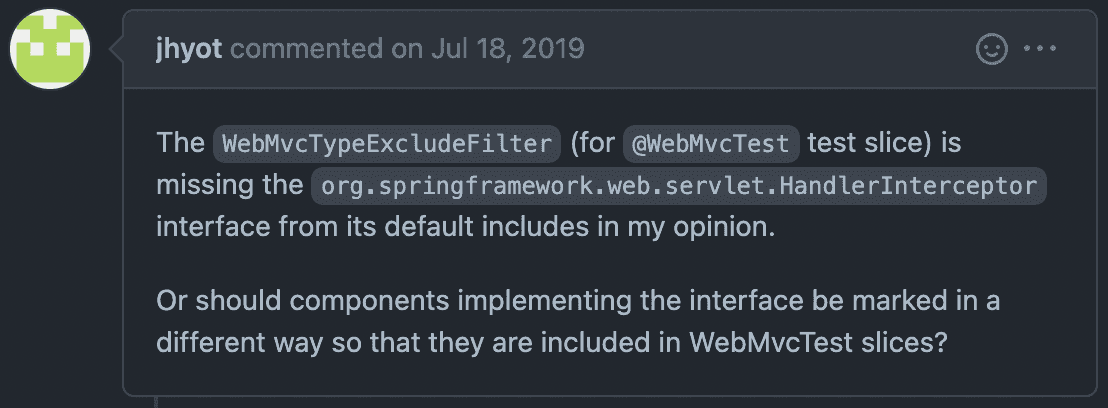Open the jhyot username profile link
Viewport: 1108px width, 408px height.
[189, 49]
